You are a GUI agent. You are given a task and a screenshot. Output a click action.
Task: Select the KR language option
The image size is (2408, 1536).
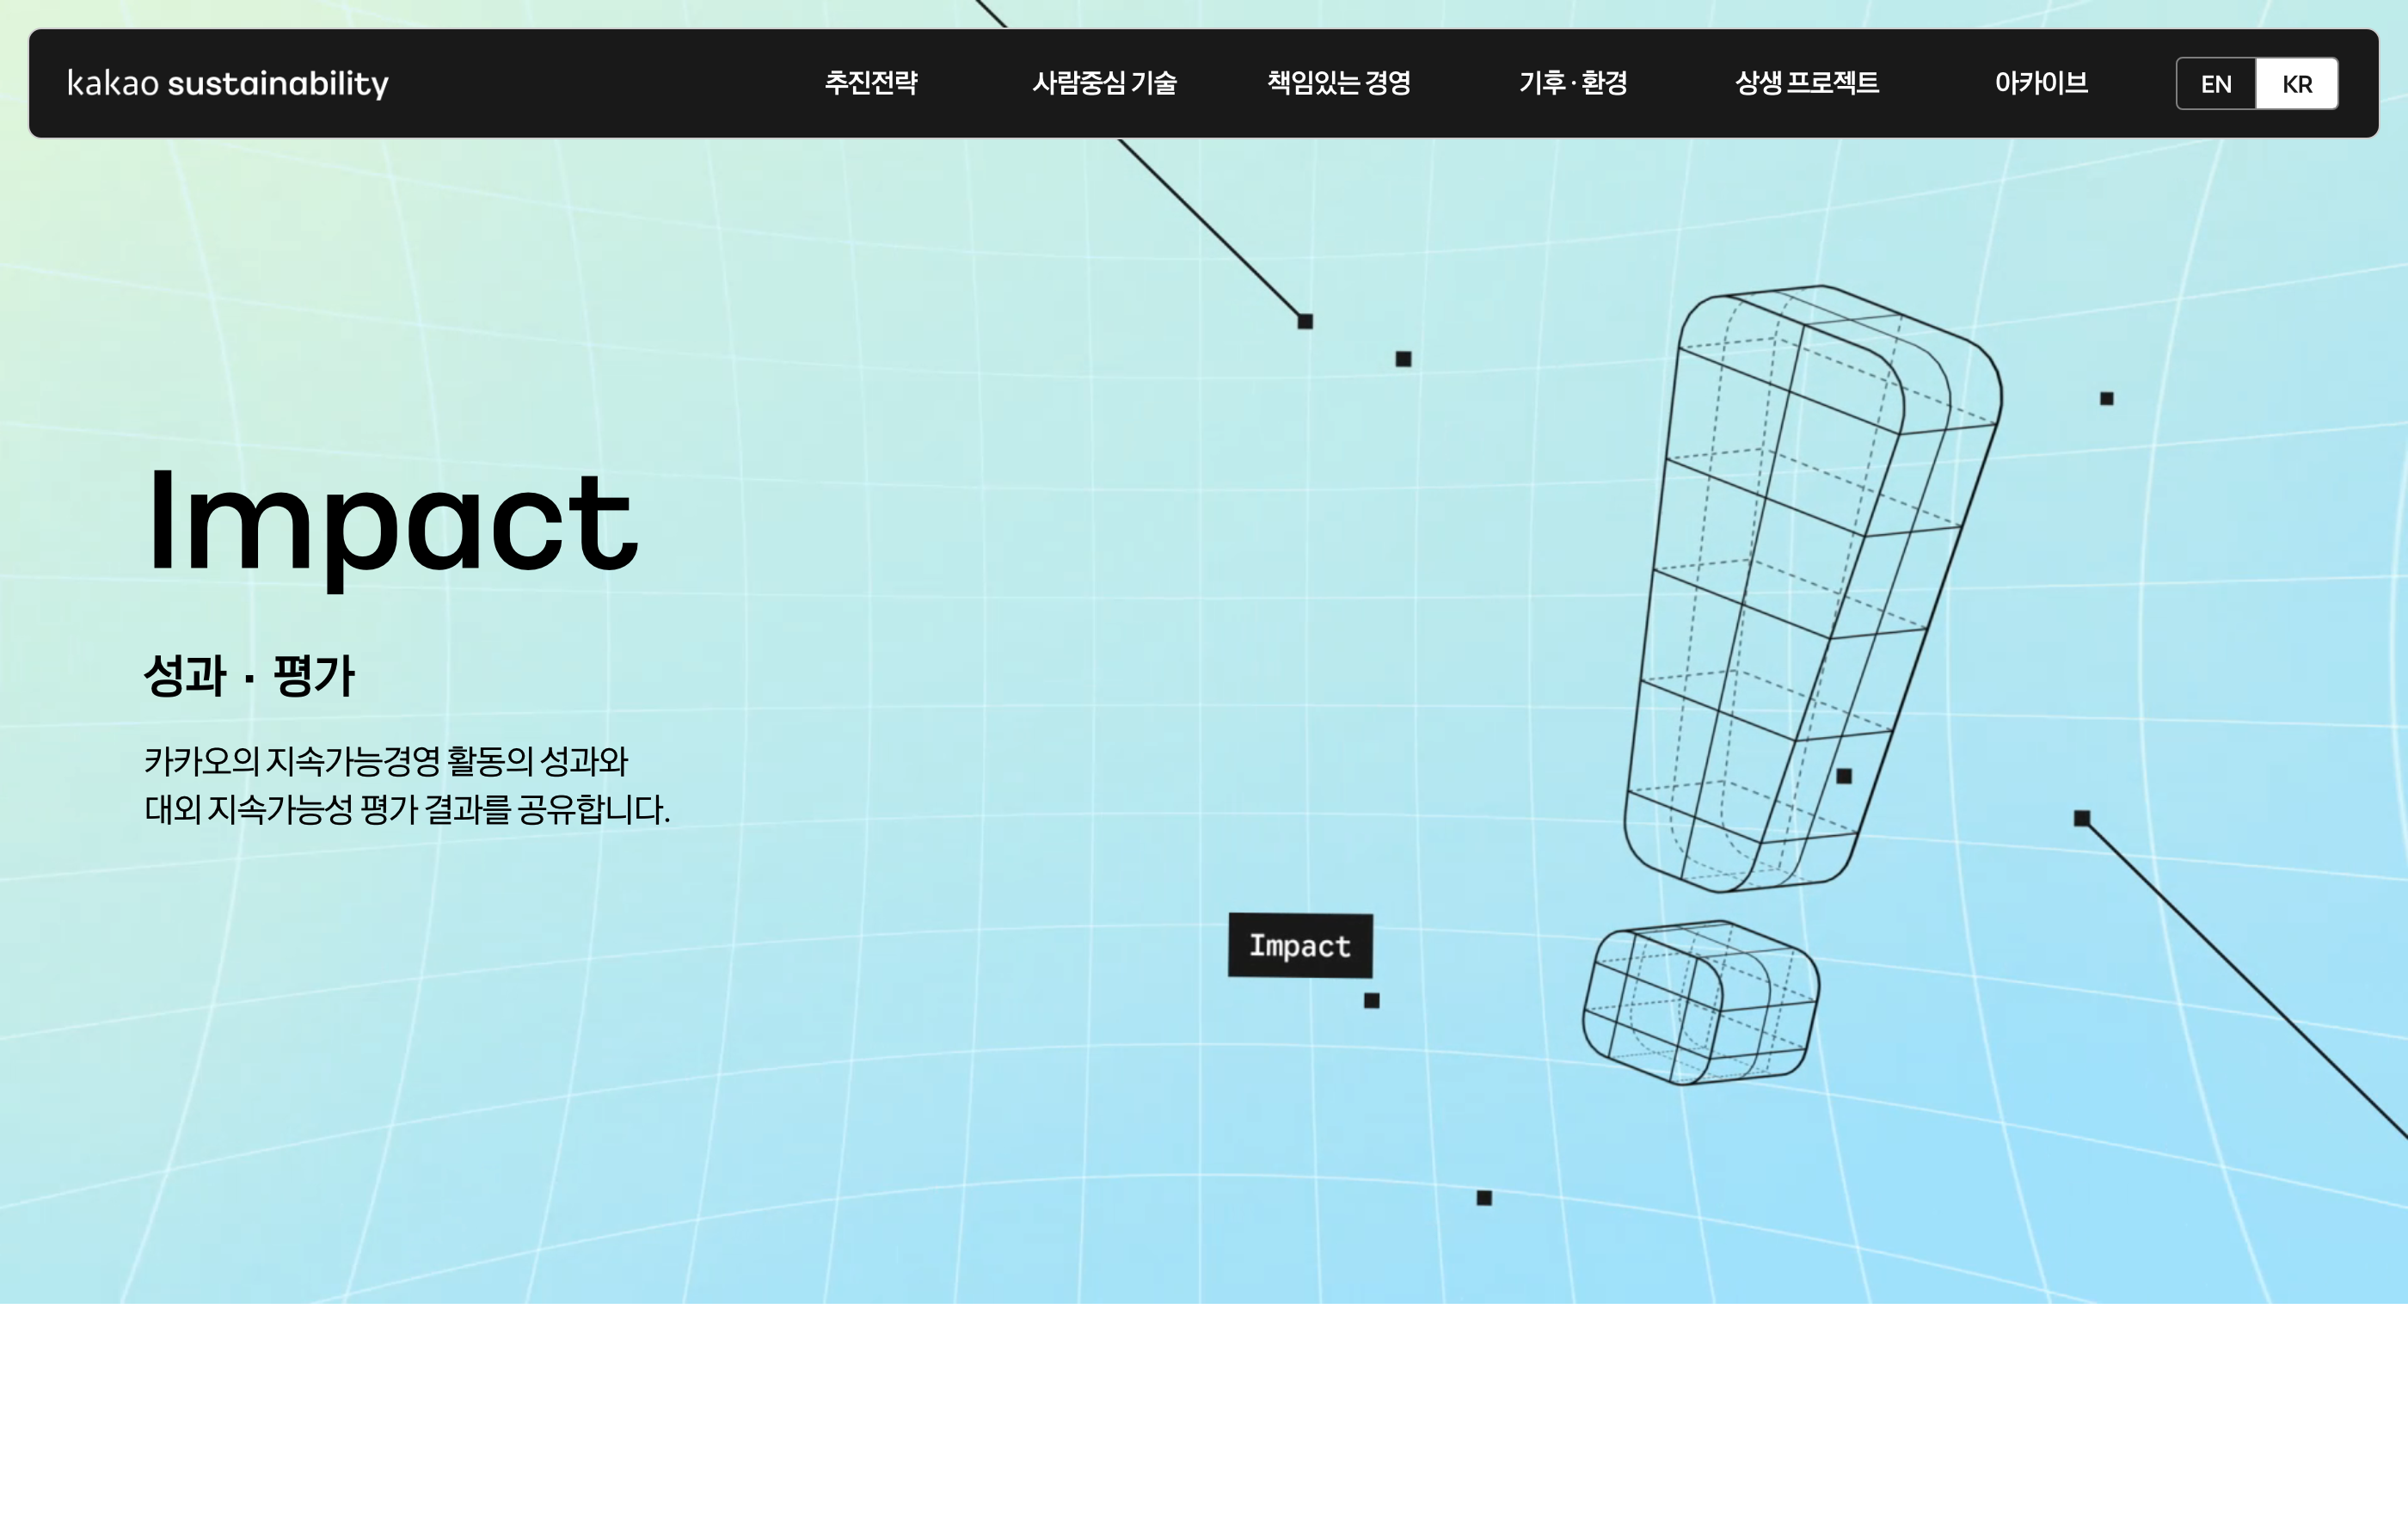(2297, 84)
